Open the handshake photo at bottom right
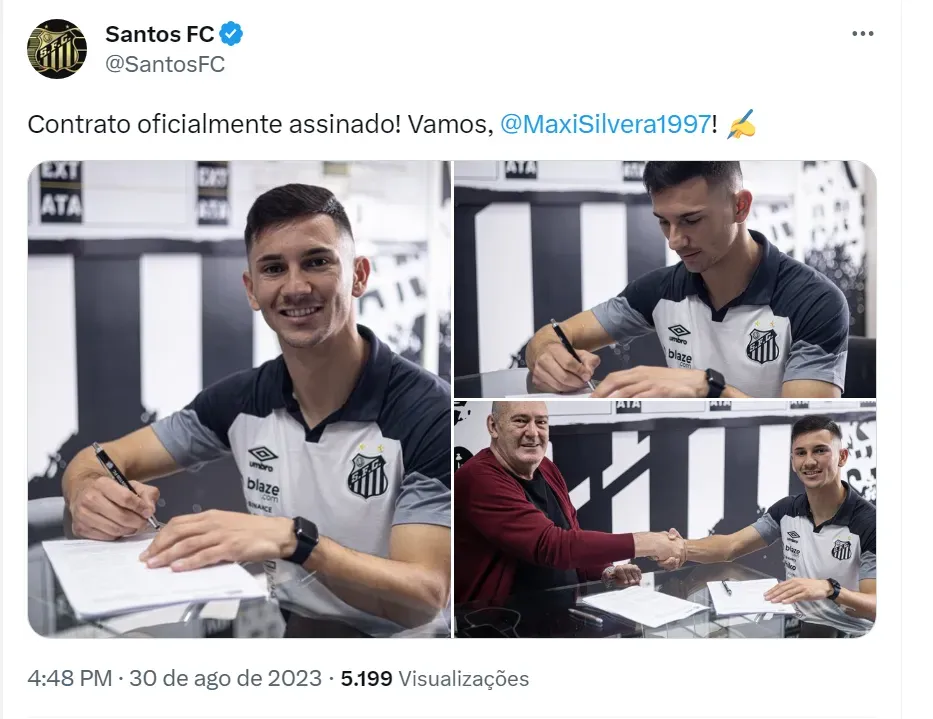The width and height of the screenshot is (933, 719). coord(665,519)
